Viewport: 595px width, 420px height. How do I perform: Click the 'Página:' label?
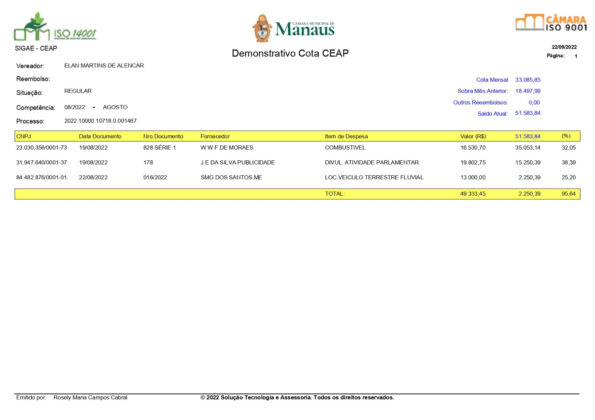[x=555, y=56]
